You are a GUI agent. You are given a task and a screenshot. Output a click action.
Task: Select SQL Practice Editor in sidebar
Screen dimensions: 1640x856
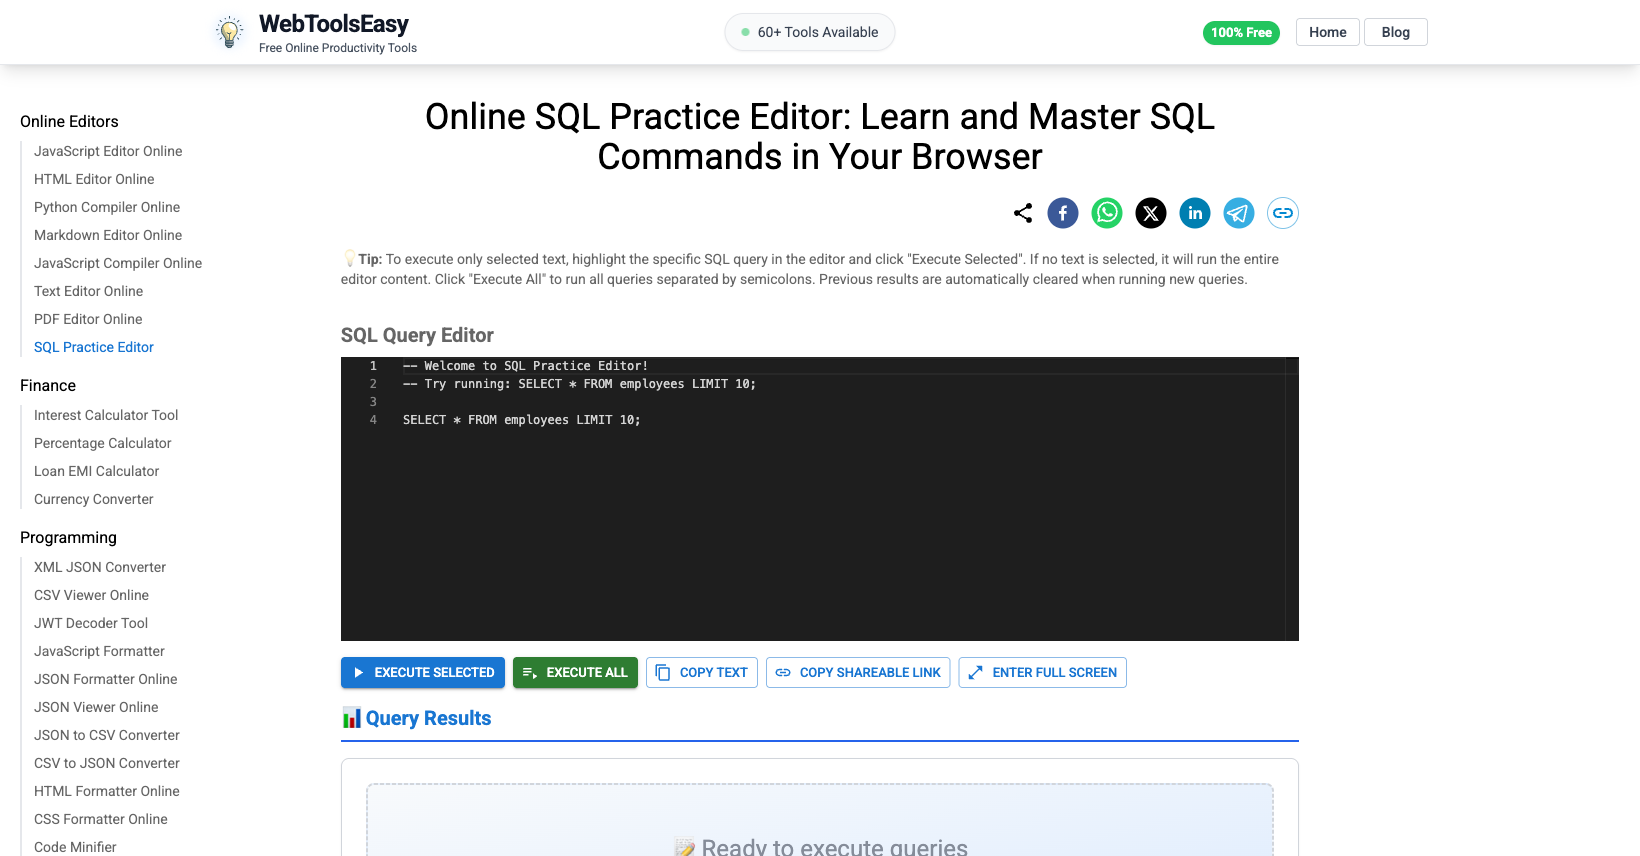tap(94, 347)
